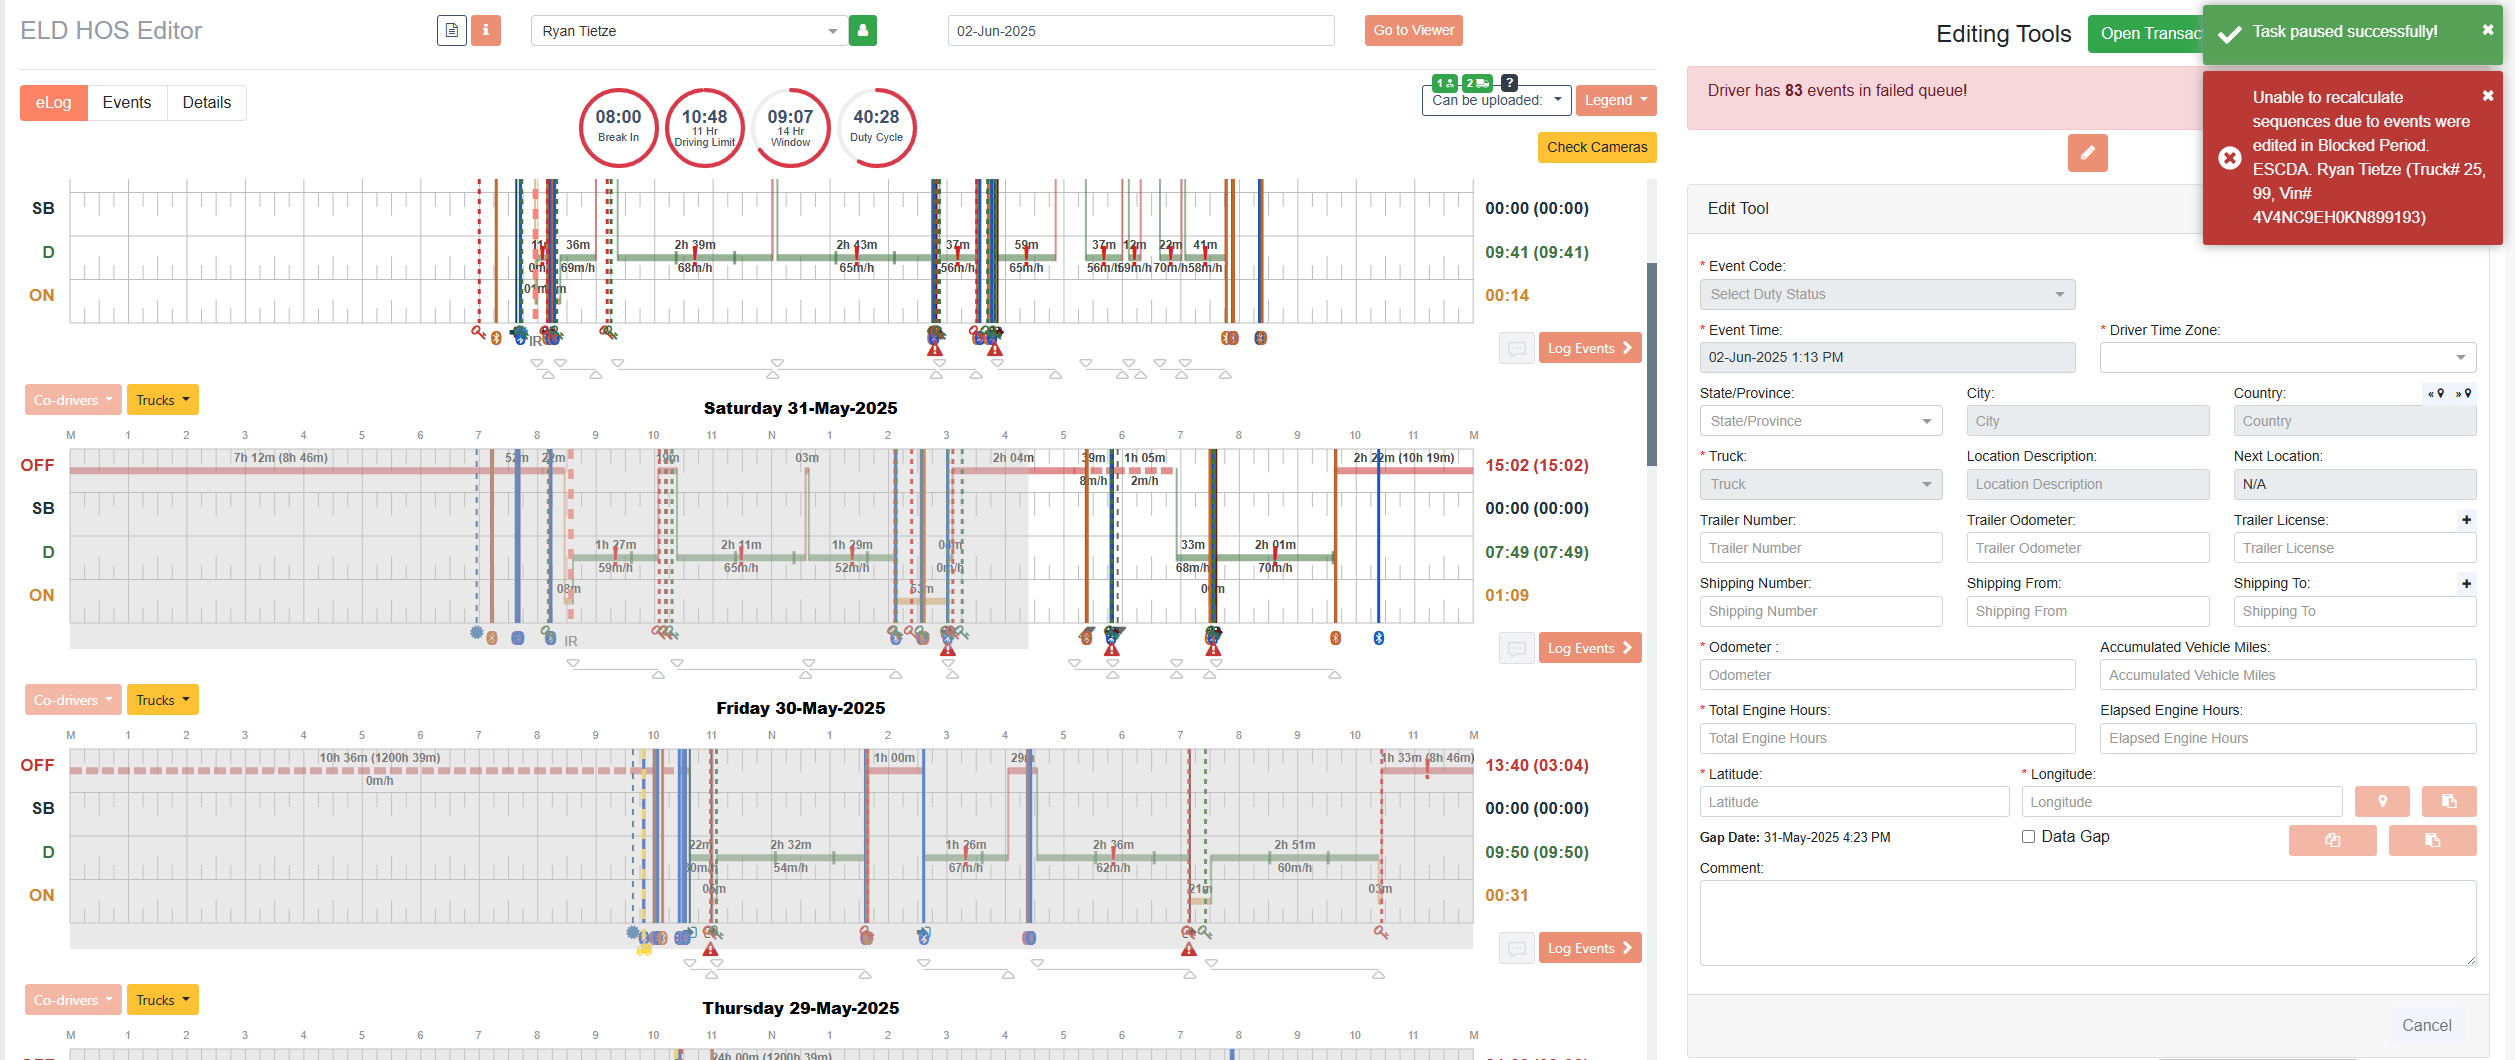This screenshot has width=2515, height=1060.
Task: Click the Event Time field
Action: pos(1887,357)
